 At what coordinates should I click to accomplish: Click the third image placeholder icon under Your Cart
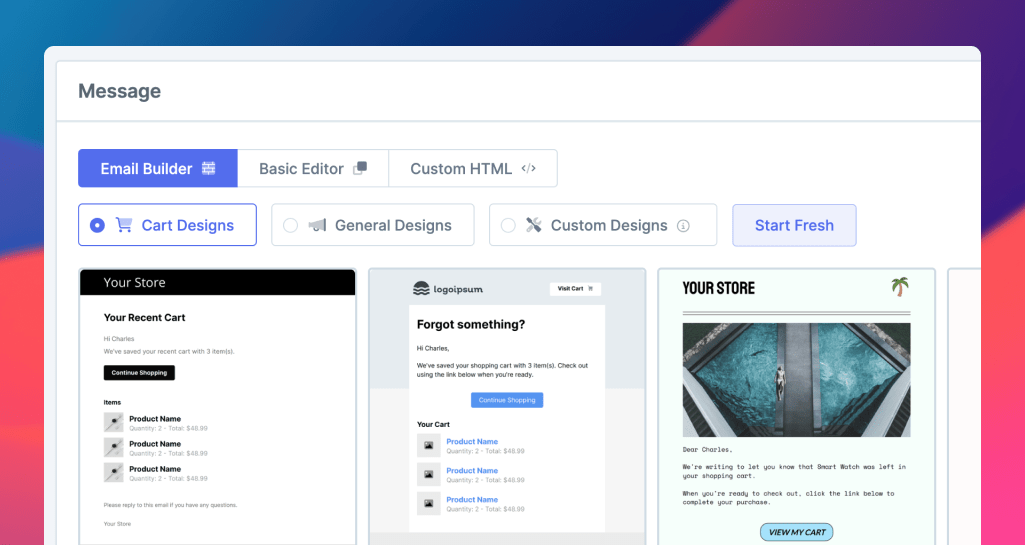(429, 503)
